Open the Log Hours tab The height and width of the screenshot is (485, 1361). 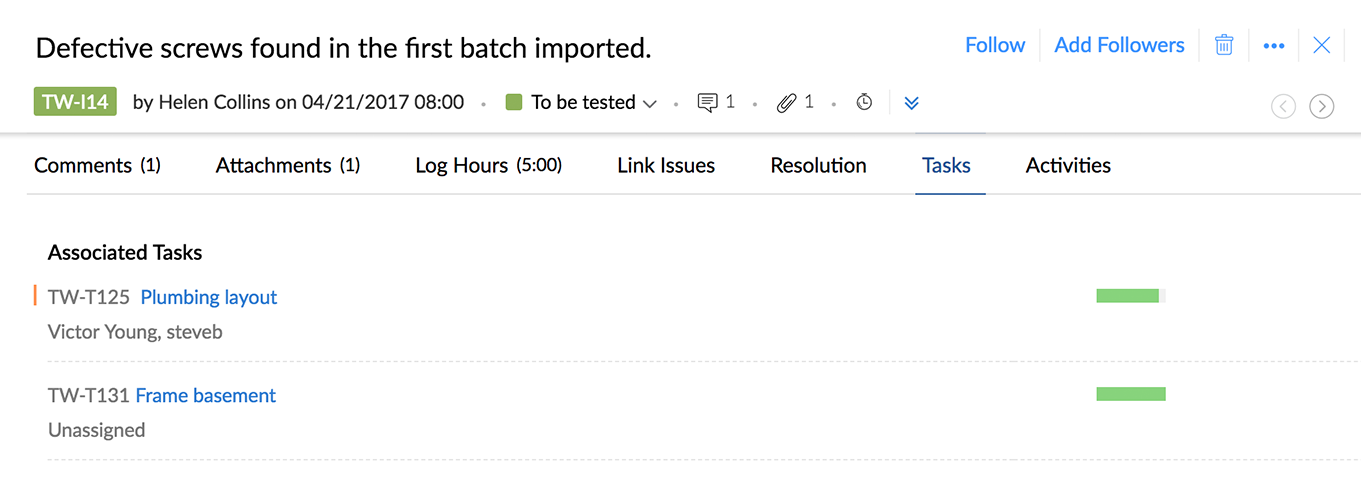[x=488, y=165]
